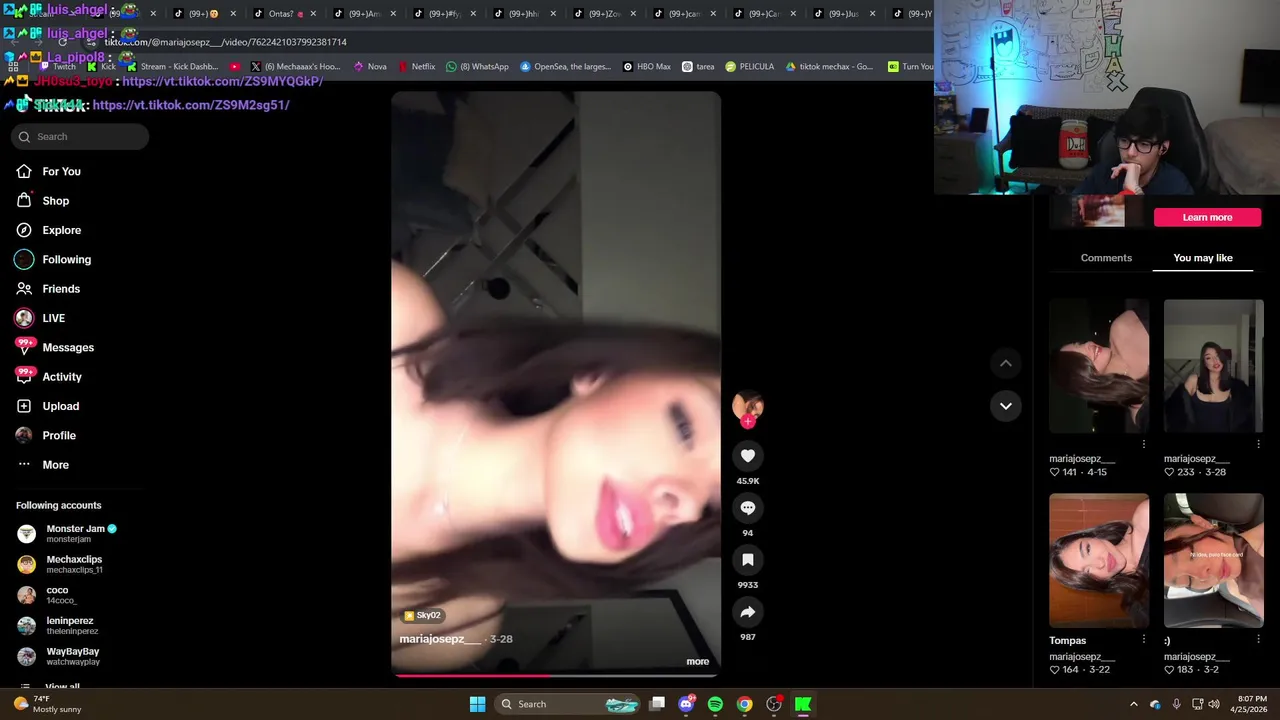This screenshot has height=720, width=1280.
Task: Open OpenSea bookmark
Action: pos(565,67)
